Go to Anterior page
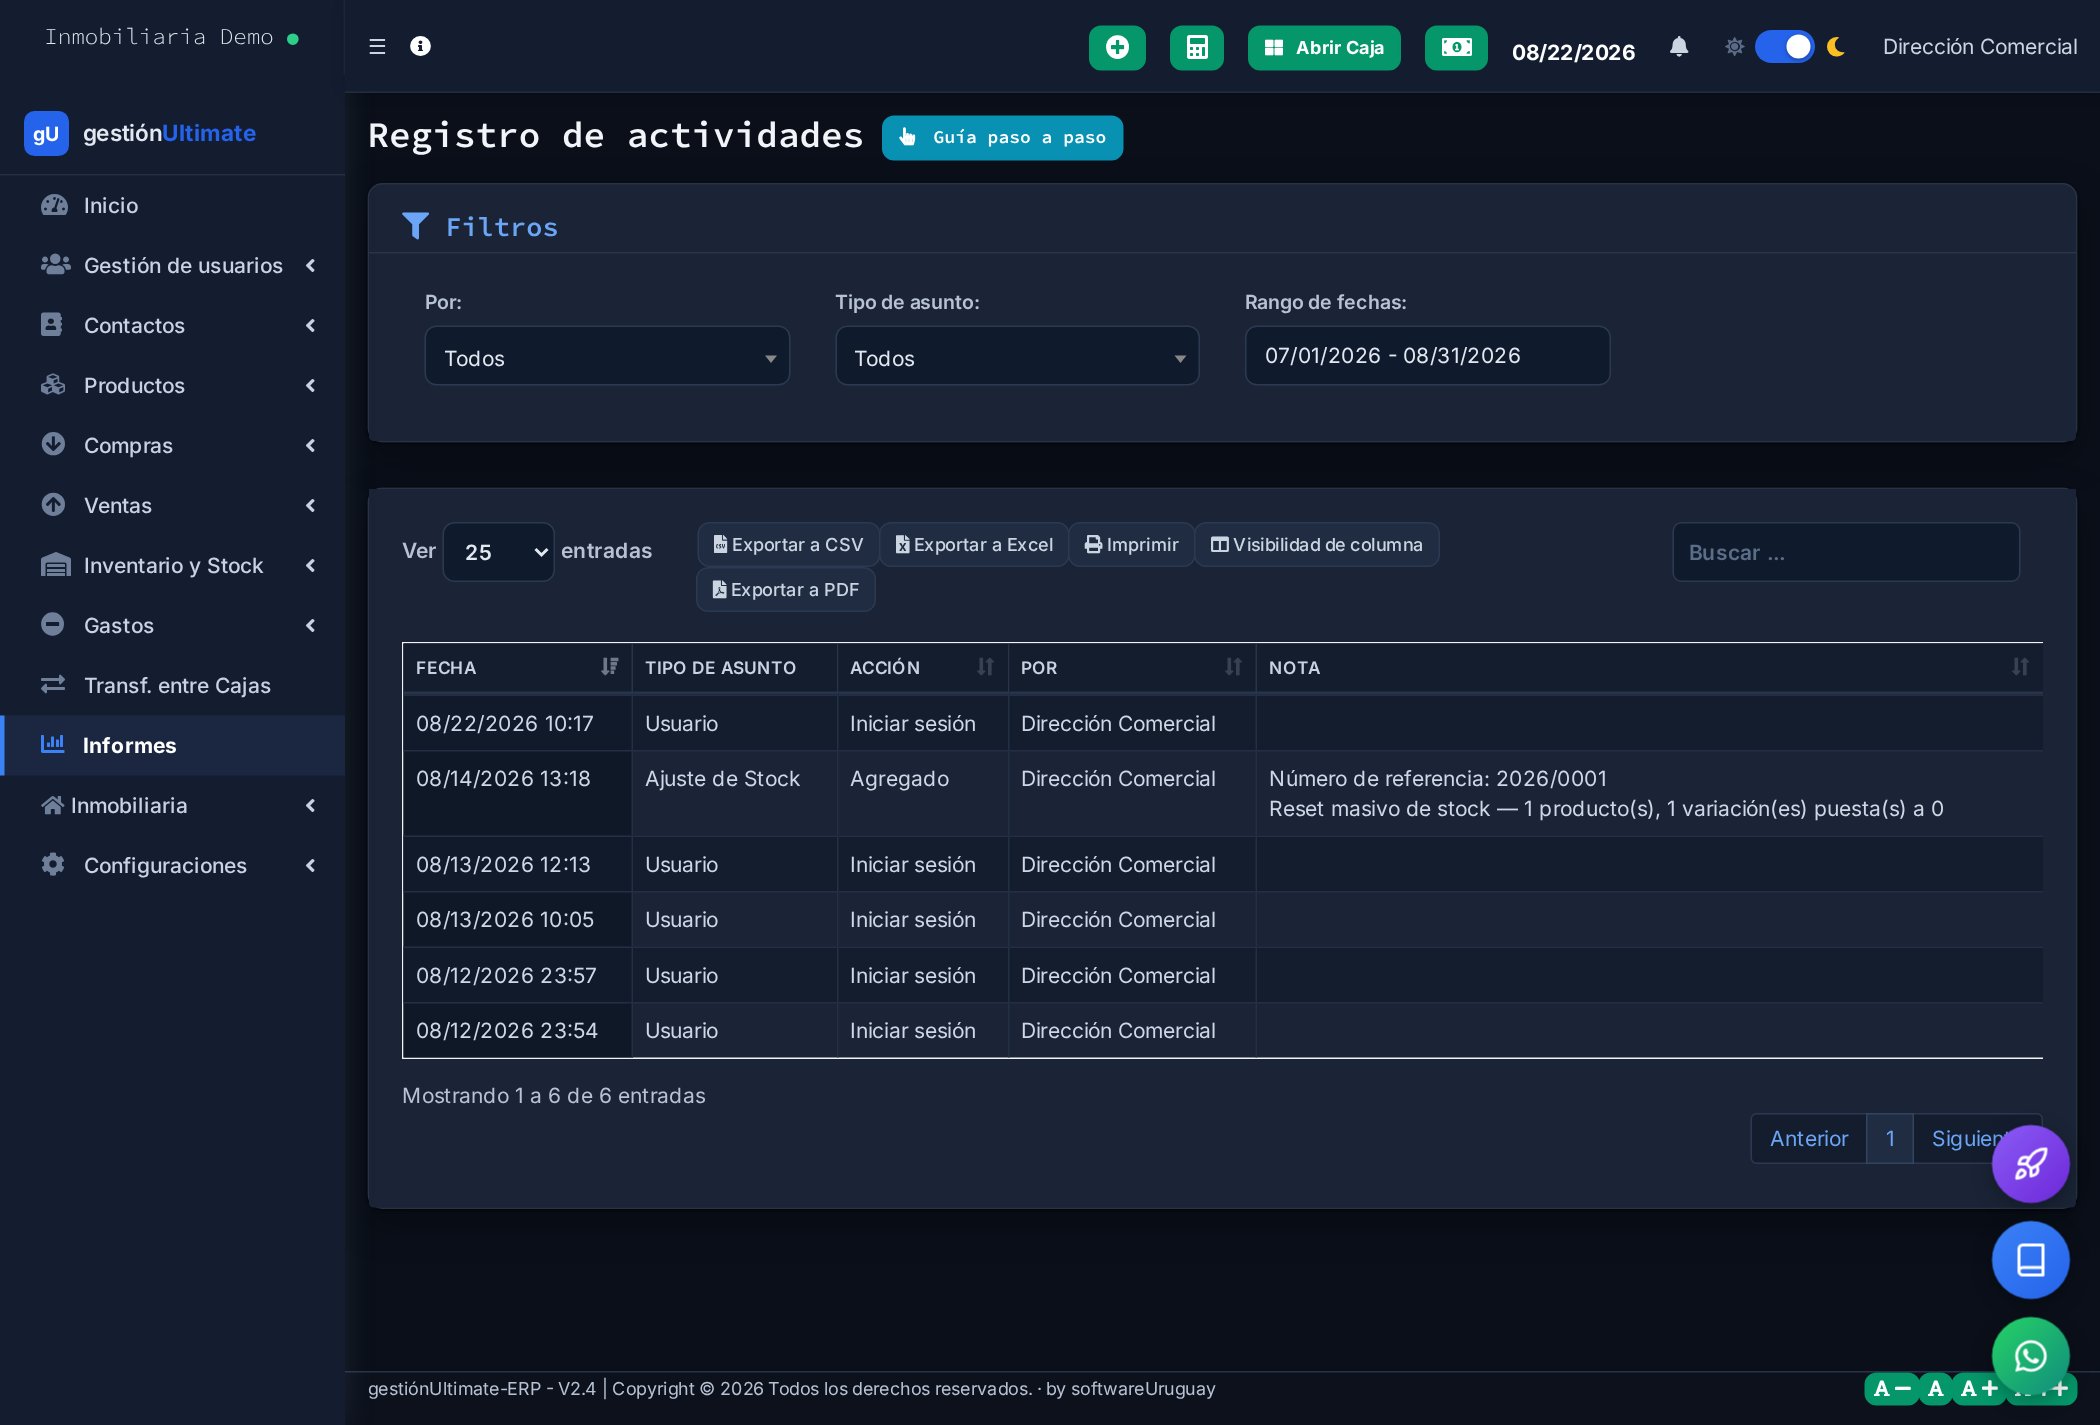This screenshot has height=1425, width=2100. pos(1809,1139)
